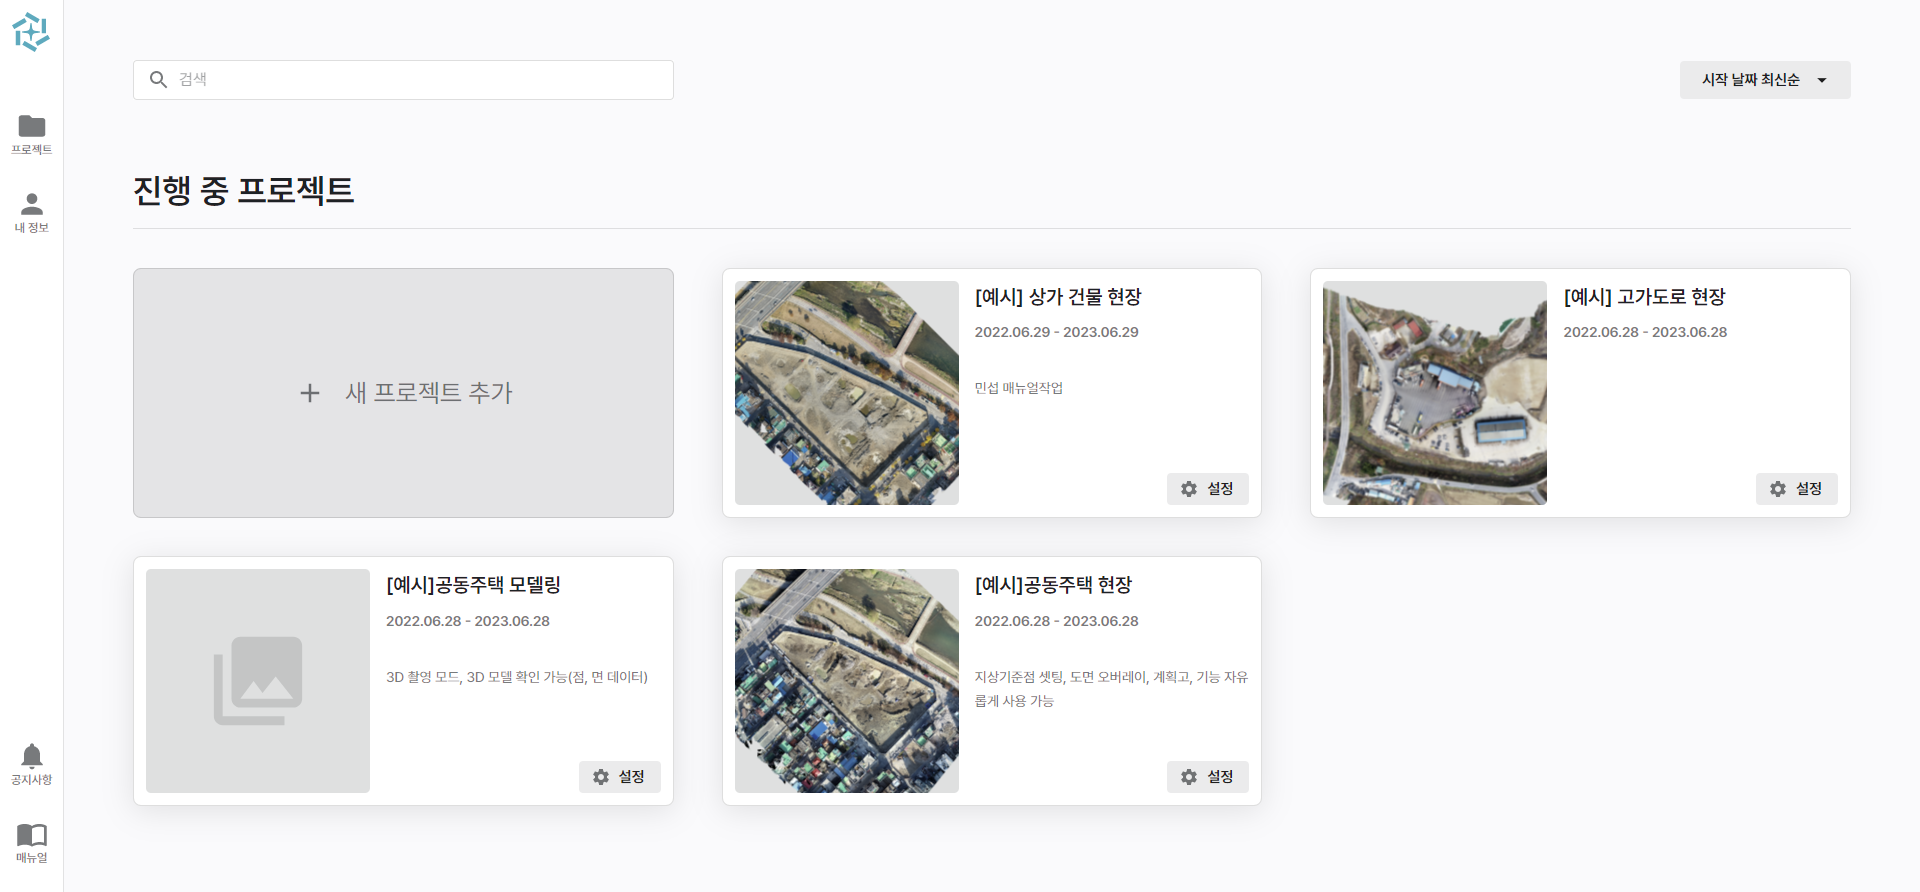
Task: Click the plus icon for new project
Action: 310,393
